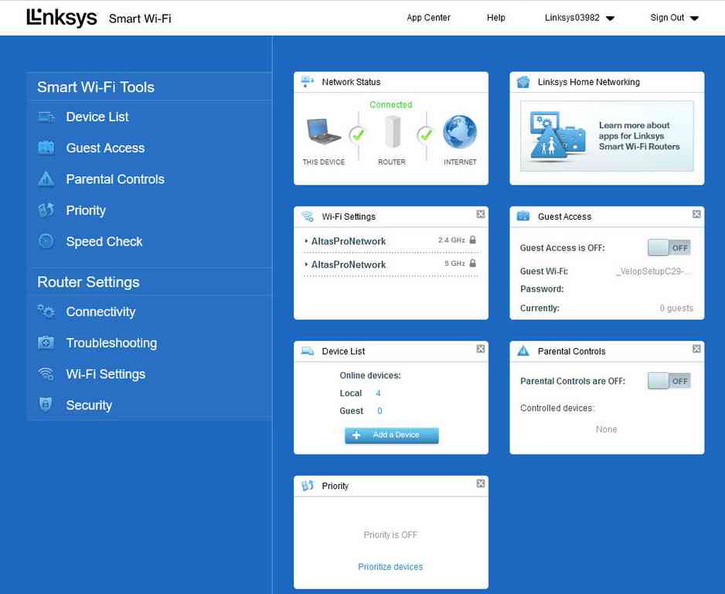
Task: Toggle the Guest Access OFF switch
Action: 669,248
